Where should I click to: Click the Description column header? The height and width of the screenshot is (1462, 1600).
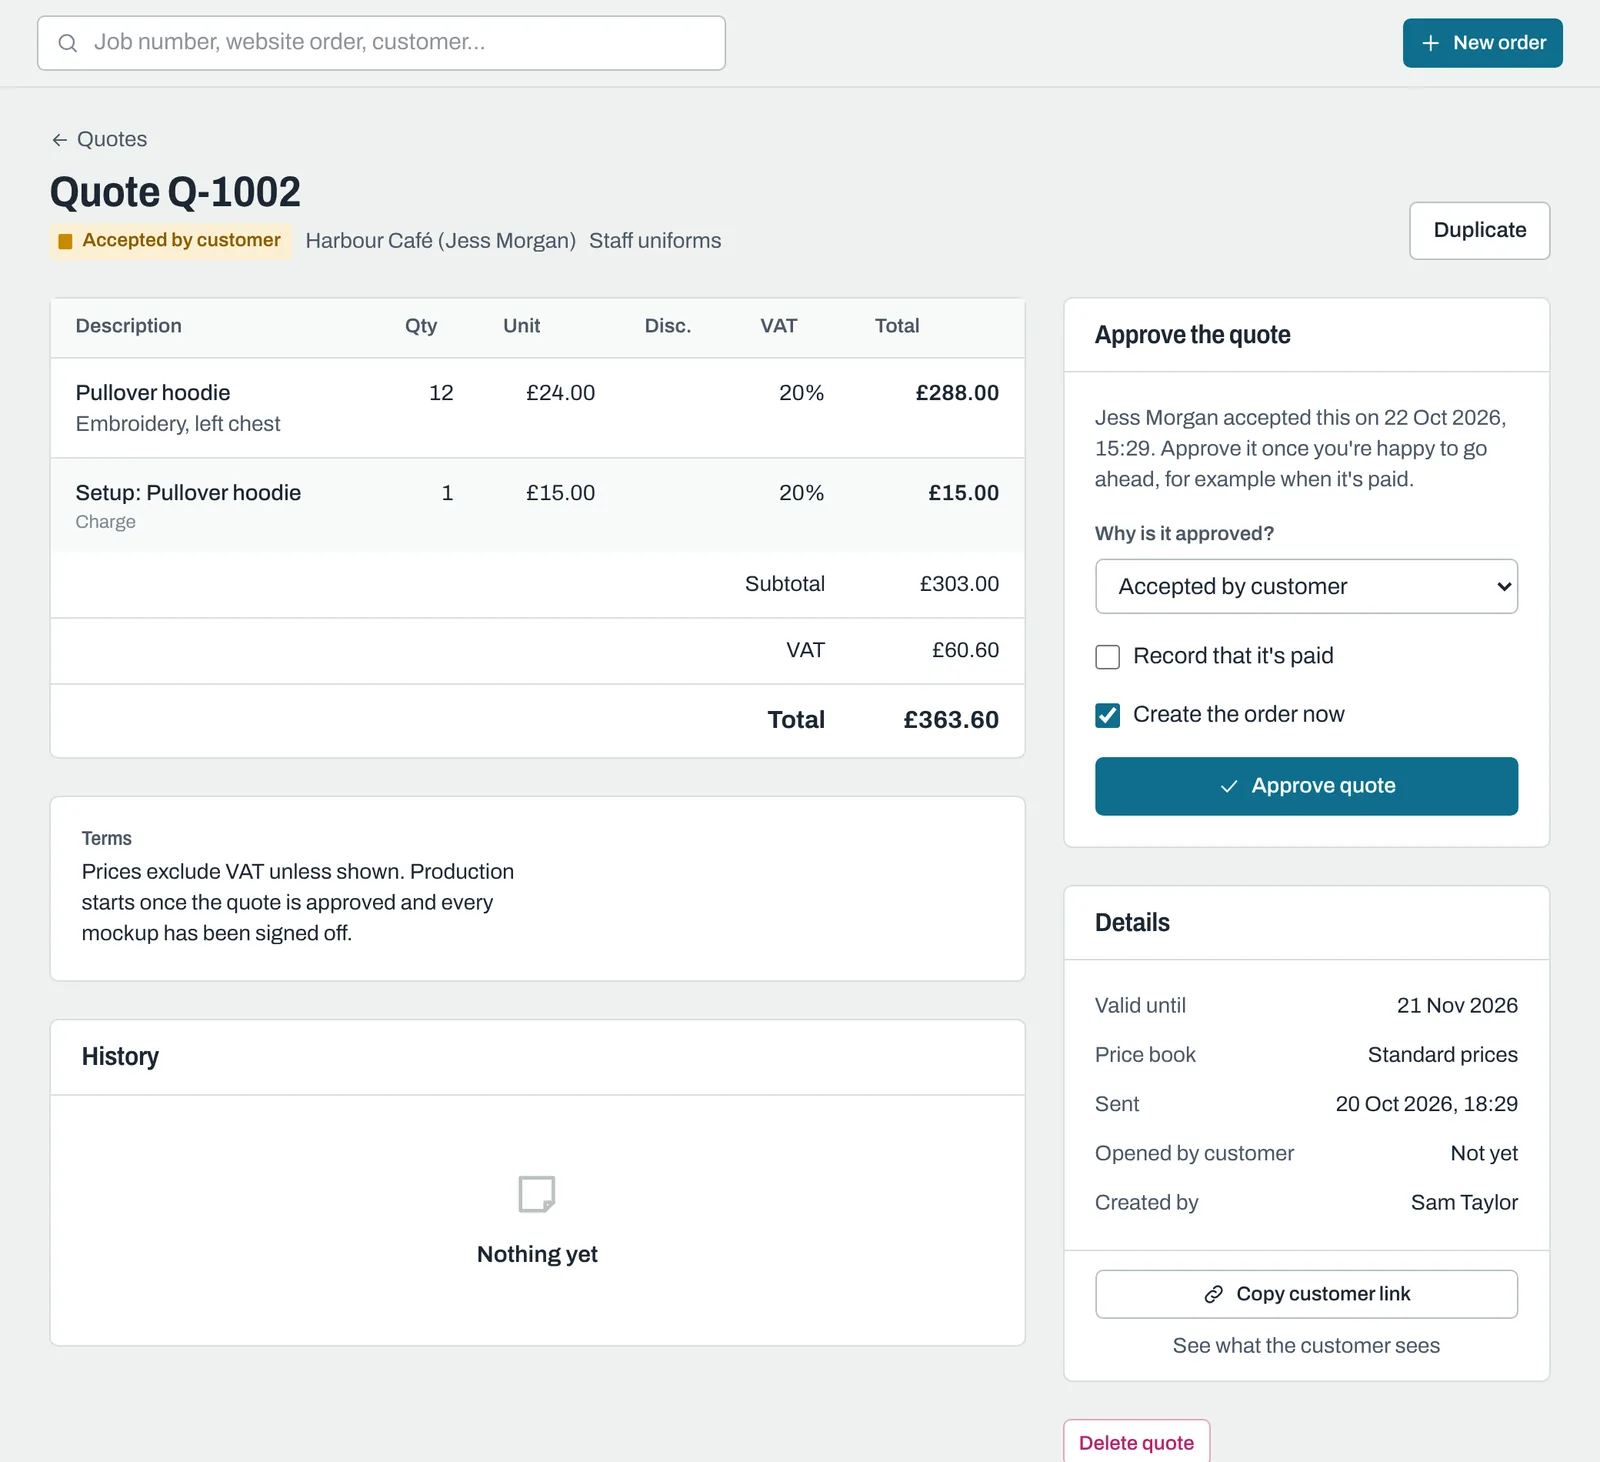point(129,326)
